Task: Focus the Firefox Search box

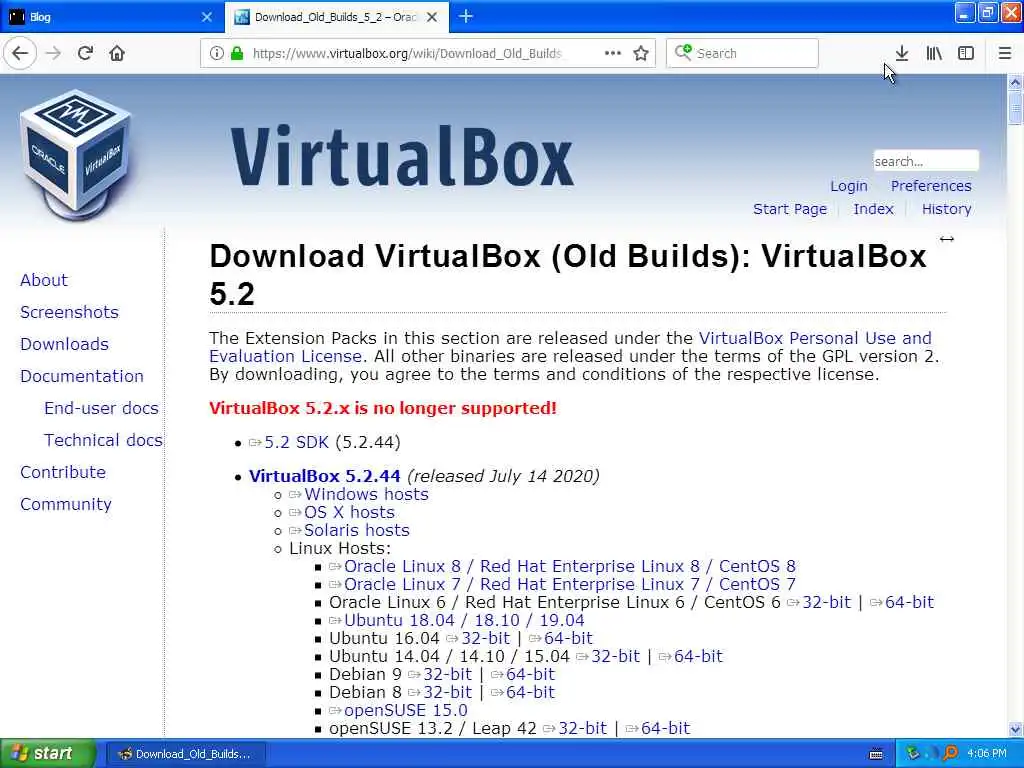Action: [x=742, y=53]
